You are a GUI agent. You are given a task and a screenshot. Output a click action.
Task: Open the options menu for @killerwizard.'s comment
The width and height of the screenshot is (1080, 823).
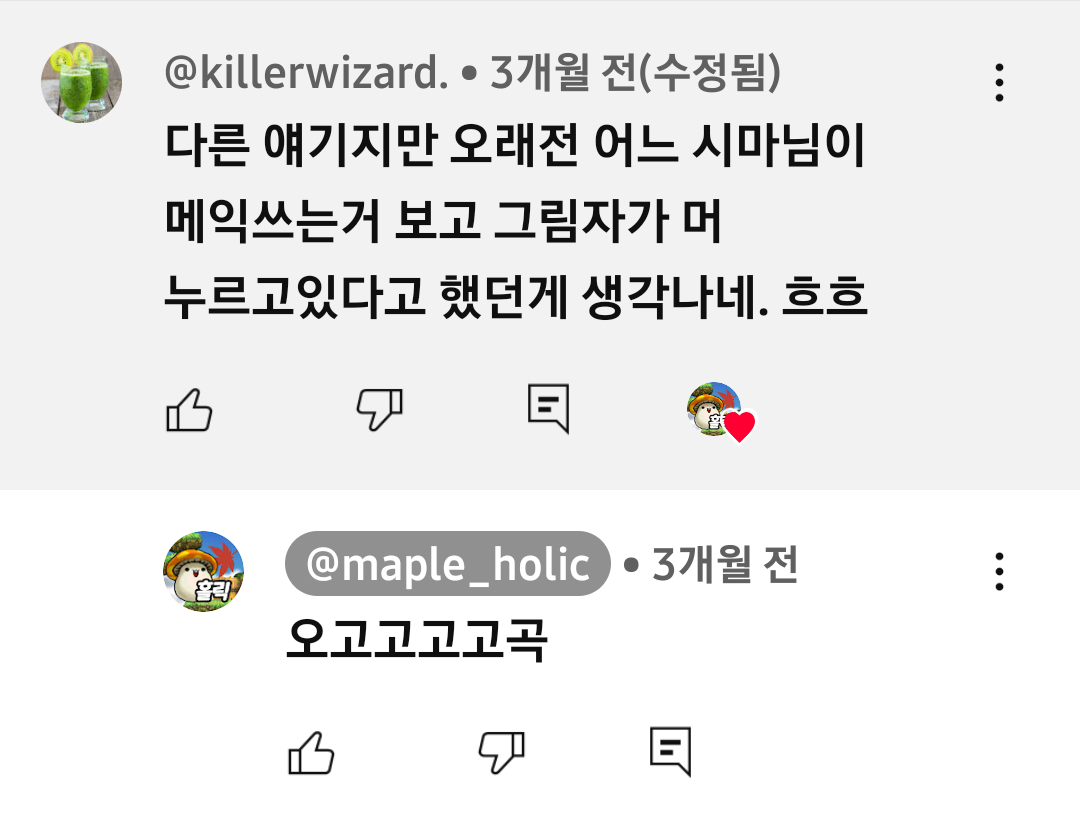click(x=999, y=83)
